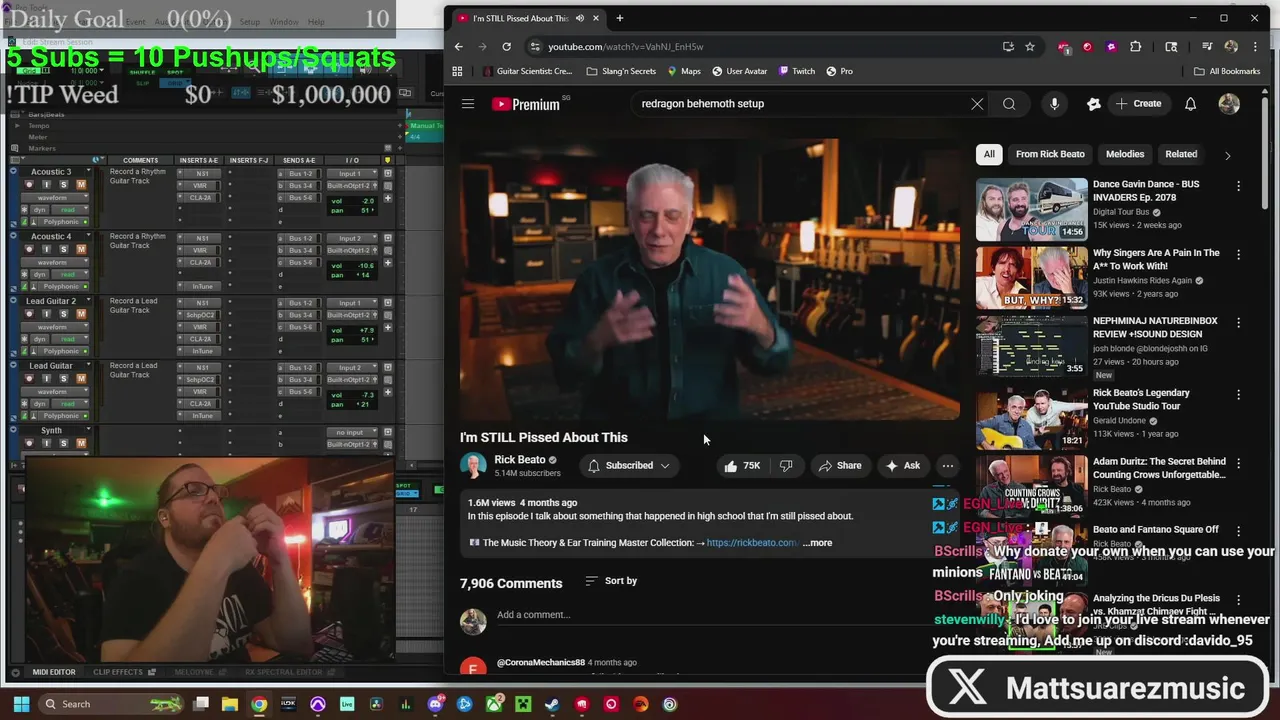The image size is (1280, 720).
Task: Open the YouTube hamburger guide menu
Action: point(467,104)
